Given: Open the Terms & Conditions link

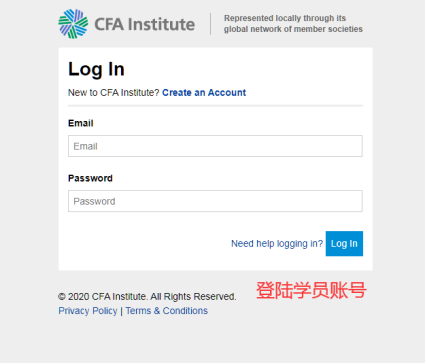Looking at the screenshot, I should tap(167, 311).
